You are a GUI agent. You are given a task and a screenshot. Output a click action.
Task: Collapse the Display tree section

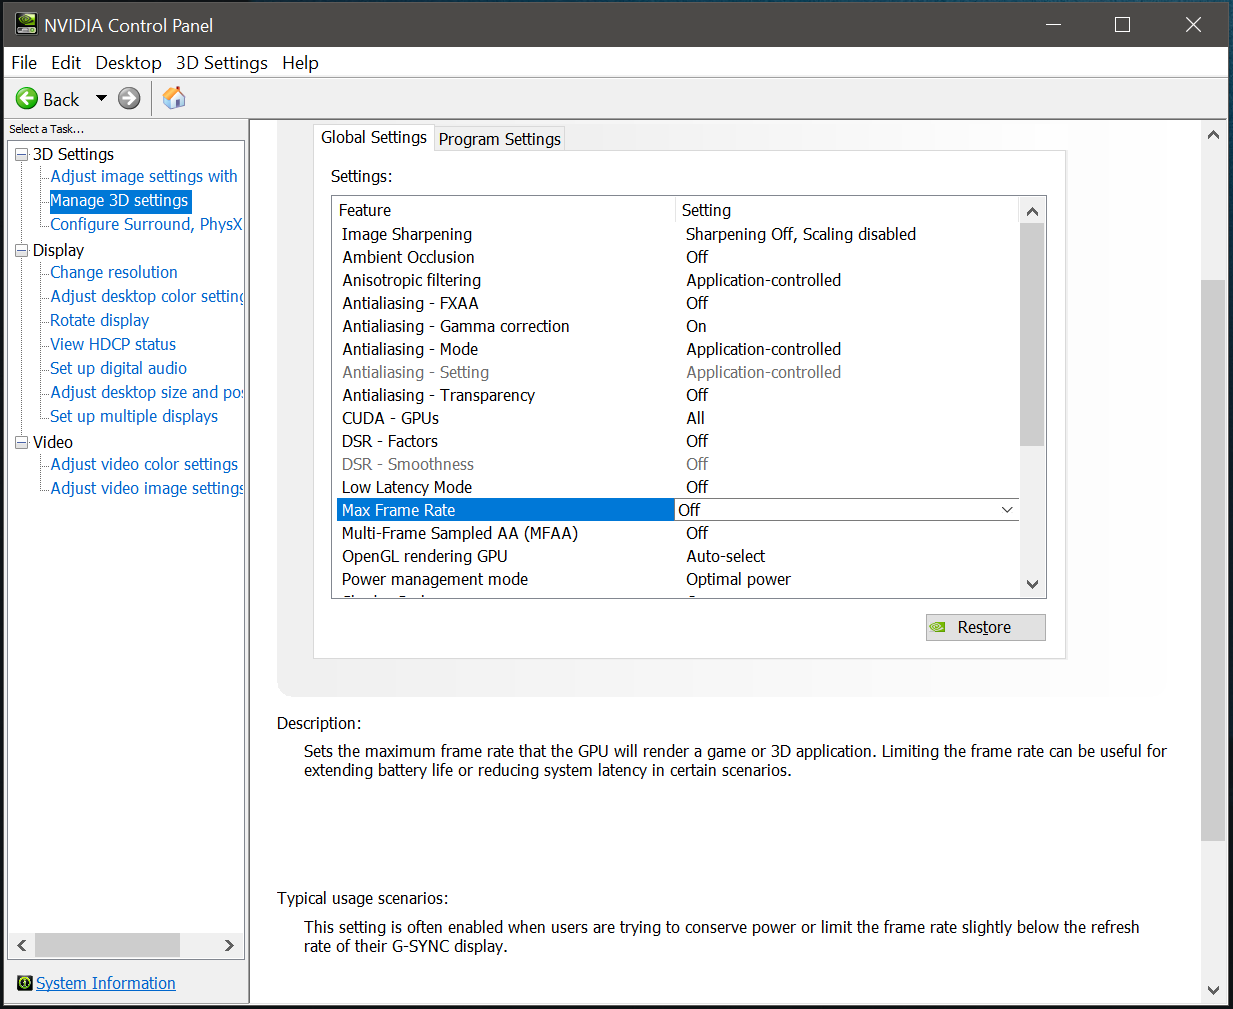[19, 250]
